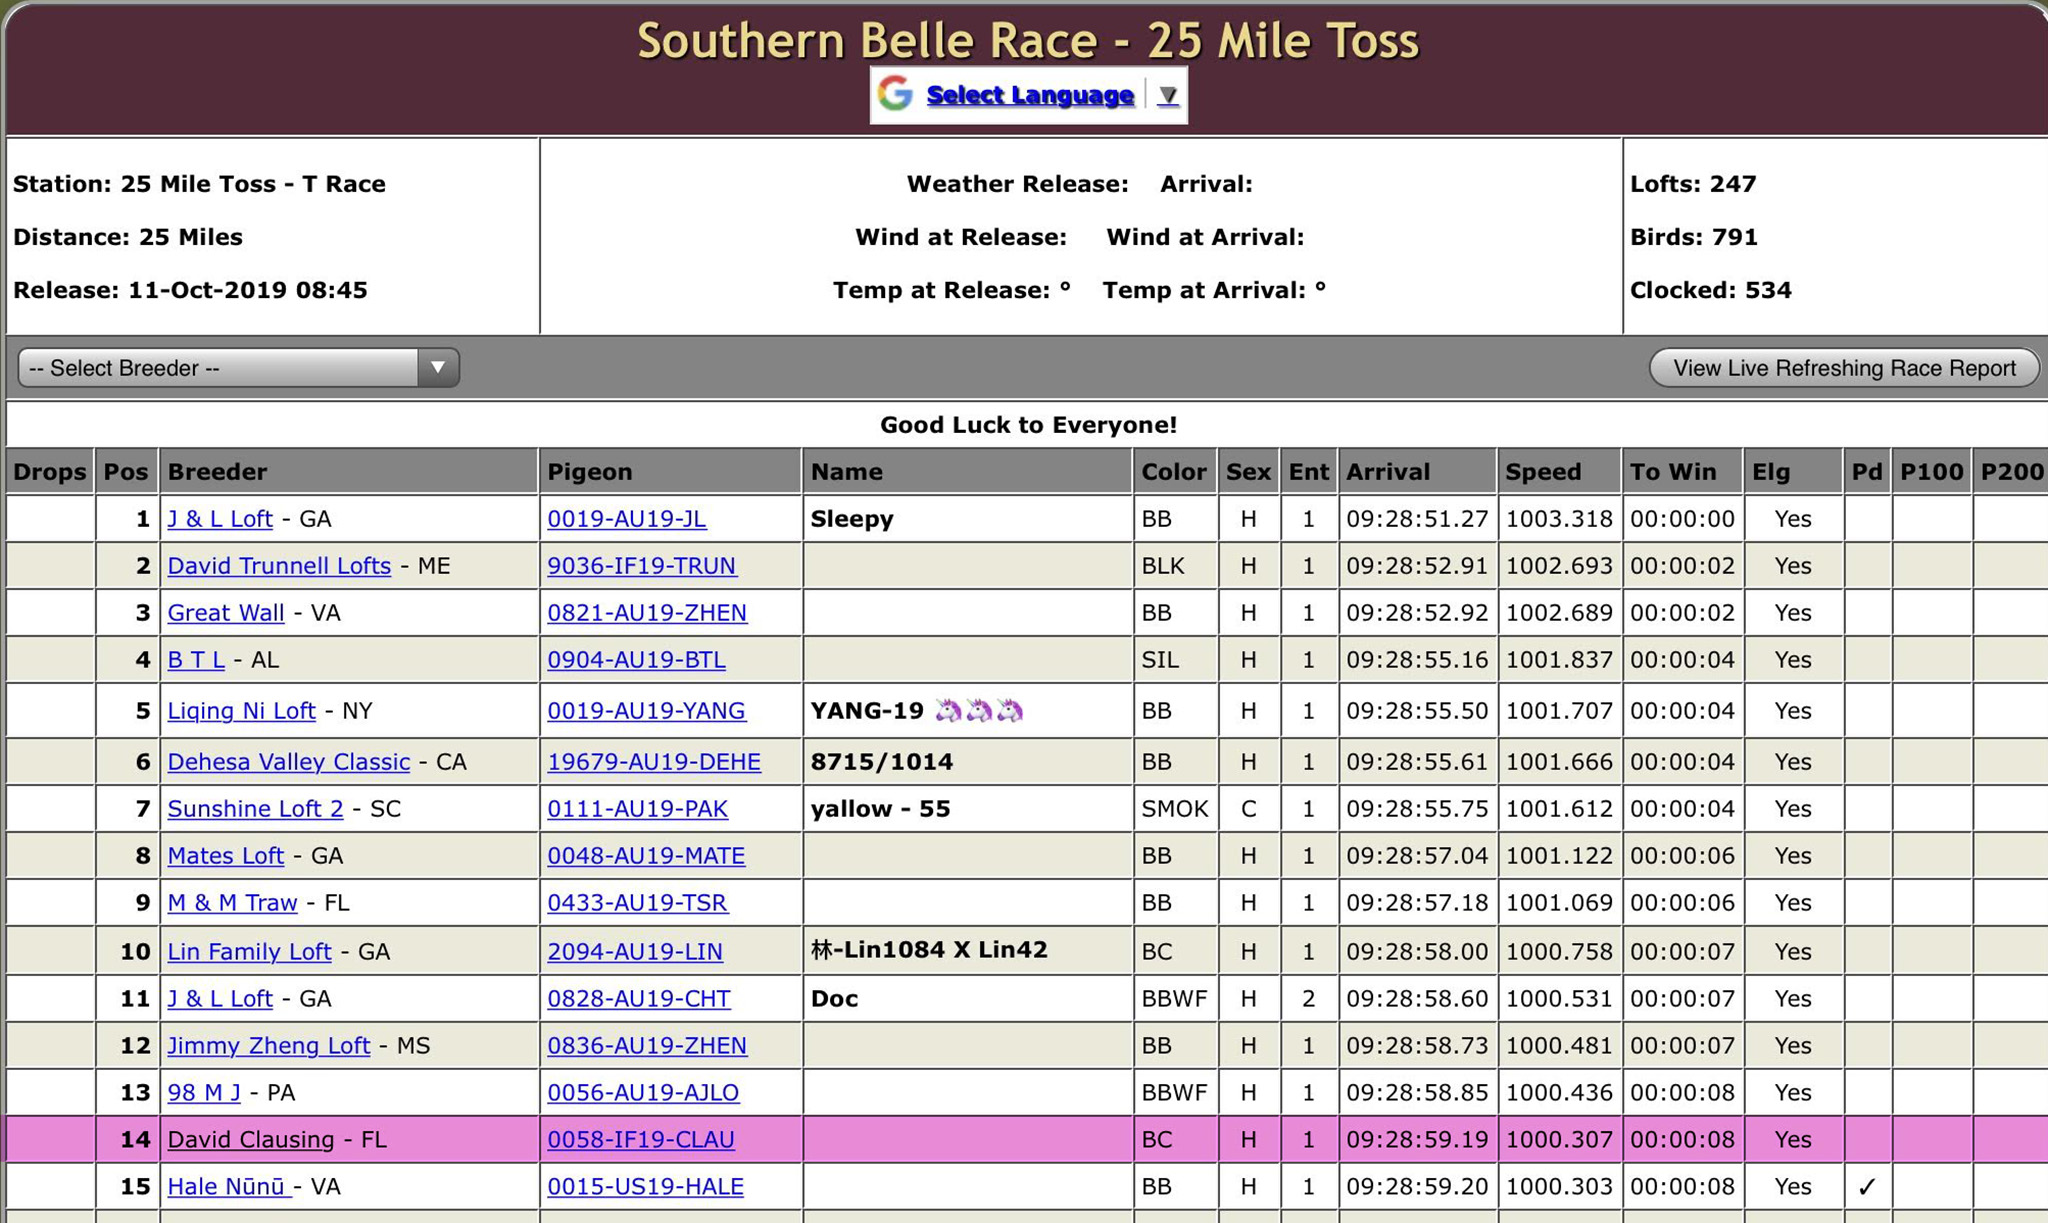Click the Google logo icon

[895, 94]
